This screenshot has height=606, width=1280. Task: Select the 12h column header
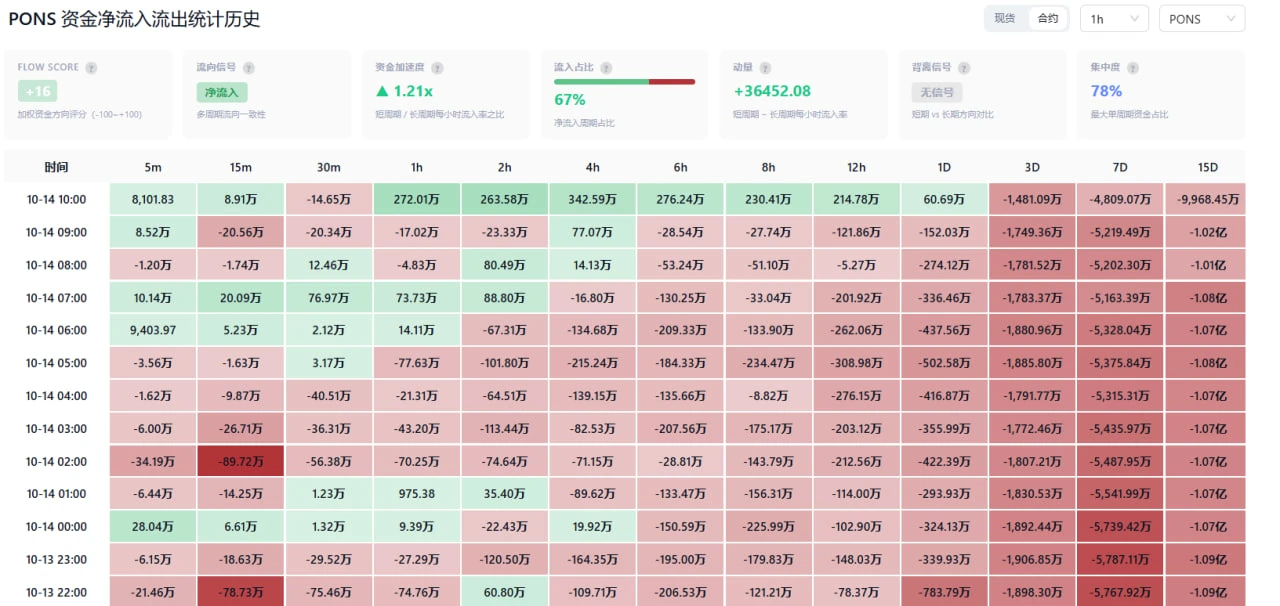coord(856,167)
